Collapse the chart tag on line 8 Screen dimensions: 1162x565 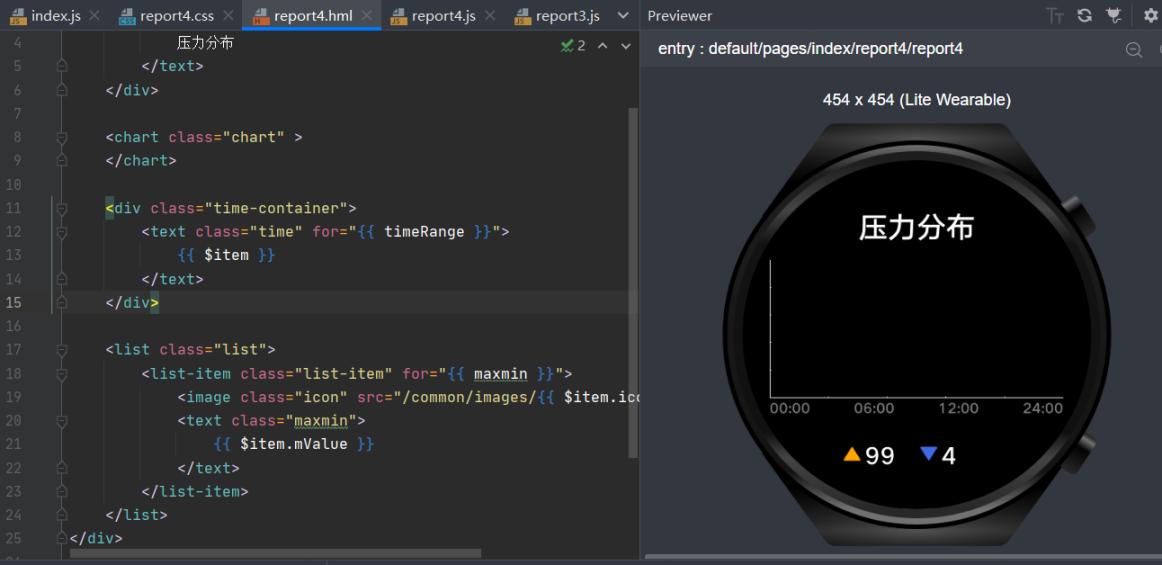[x=62, y=137]
